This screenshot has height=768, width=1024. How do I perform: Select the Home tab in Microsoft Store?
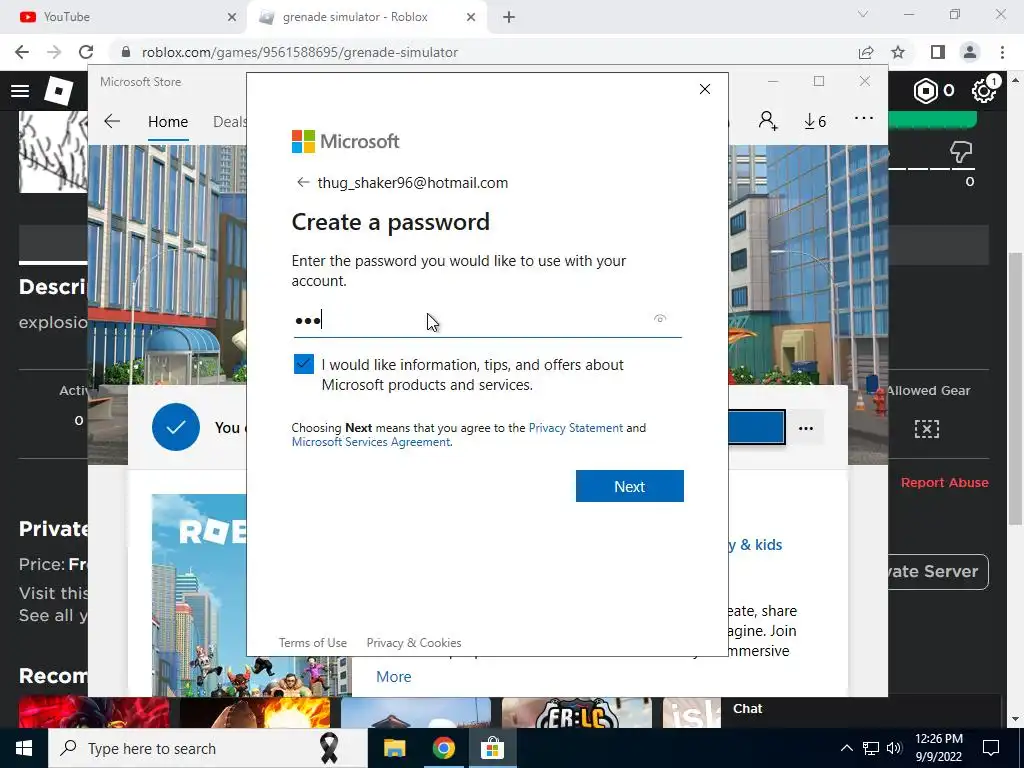tap(168, 121)
